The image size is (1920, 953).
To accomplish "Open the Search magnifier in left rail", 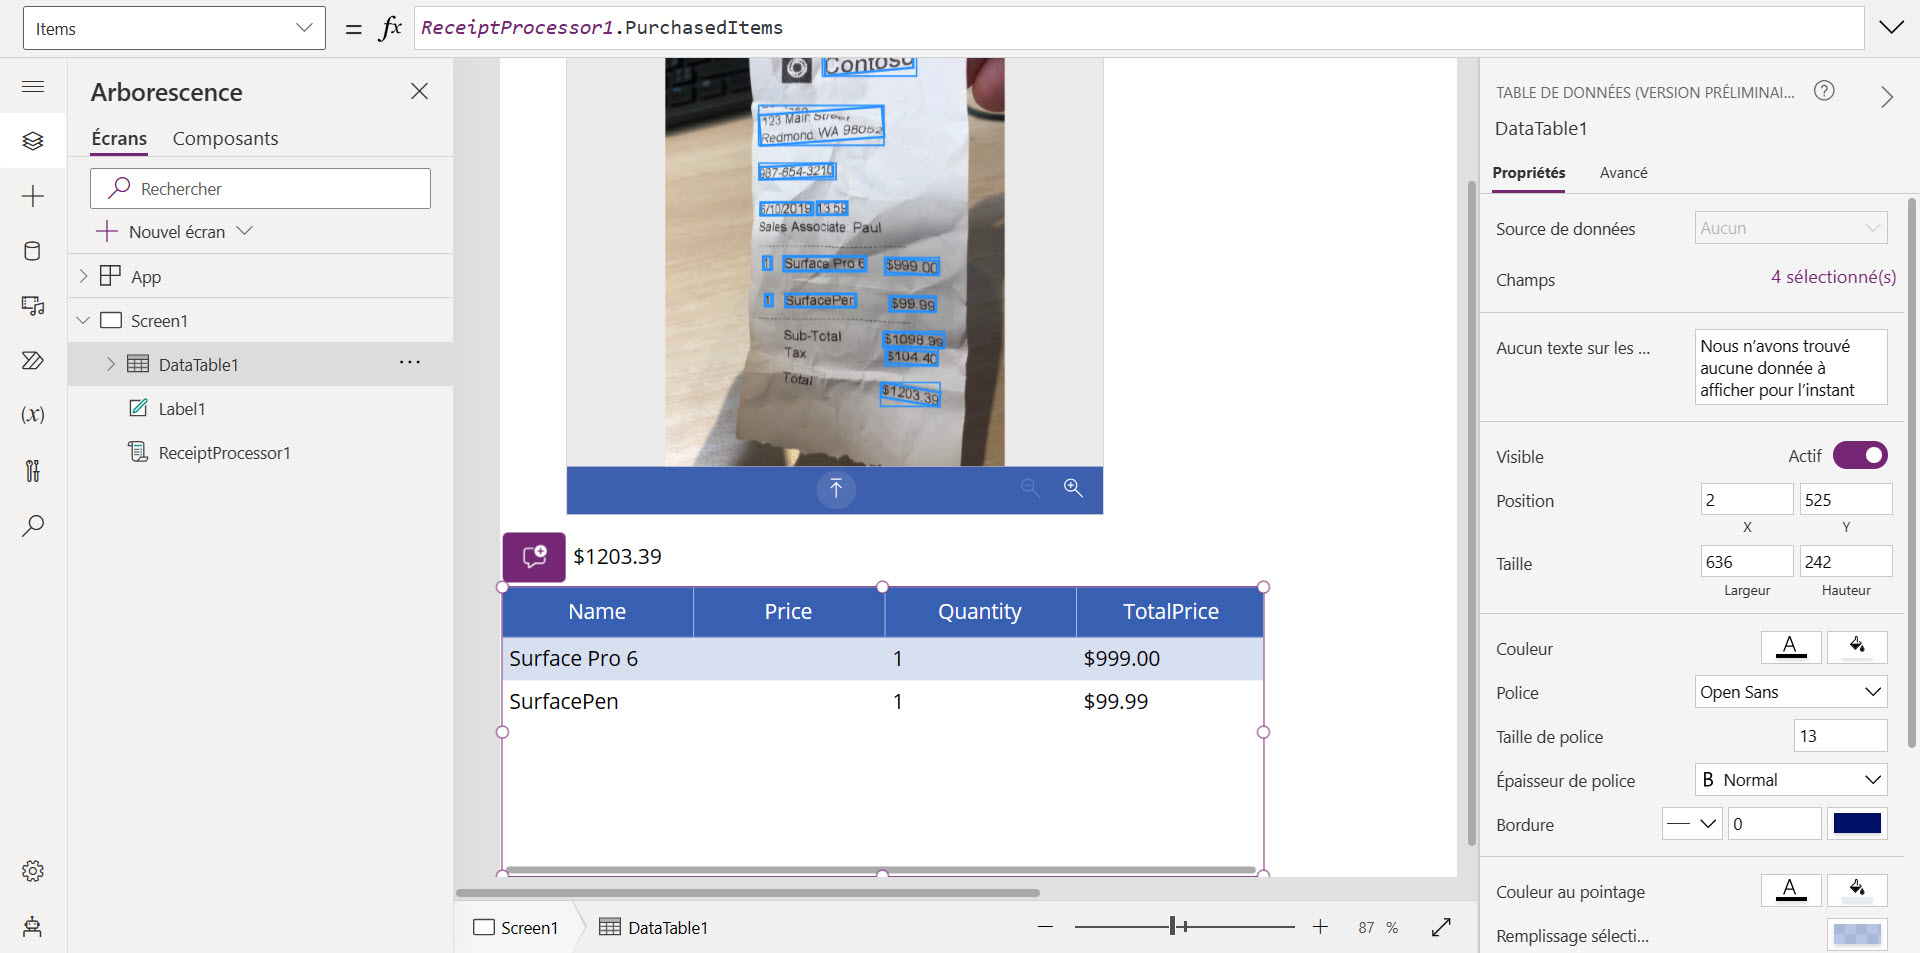I will tap(33, 525).
